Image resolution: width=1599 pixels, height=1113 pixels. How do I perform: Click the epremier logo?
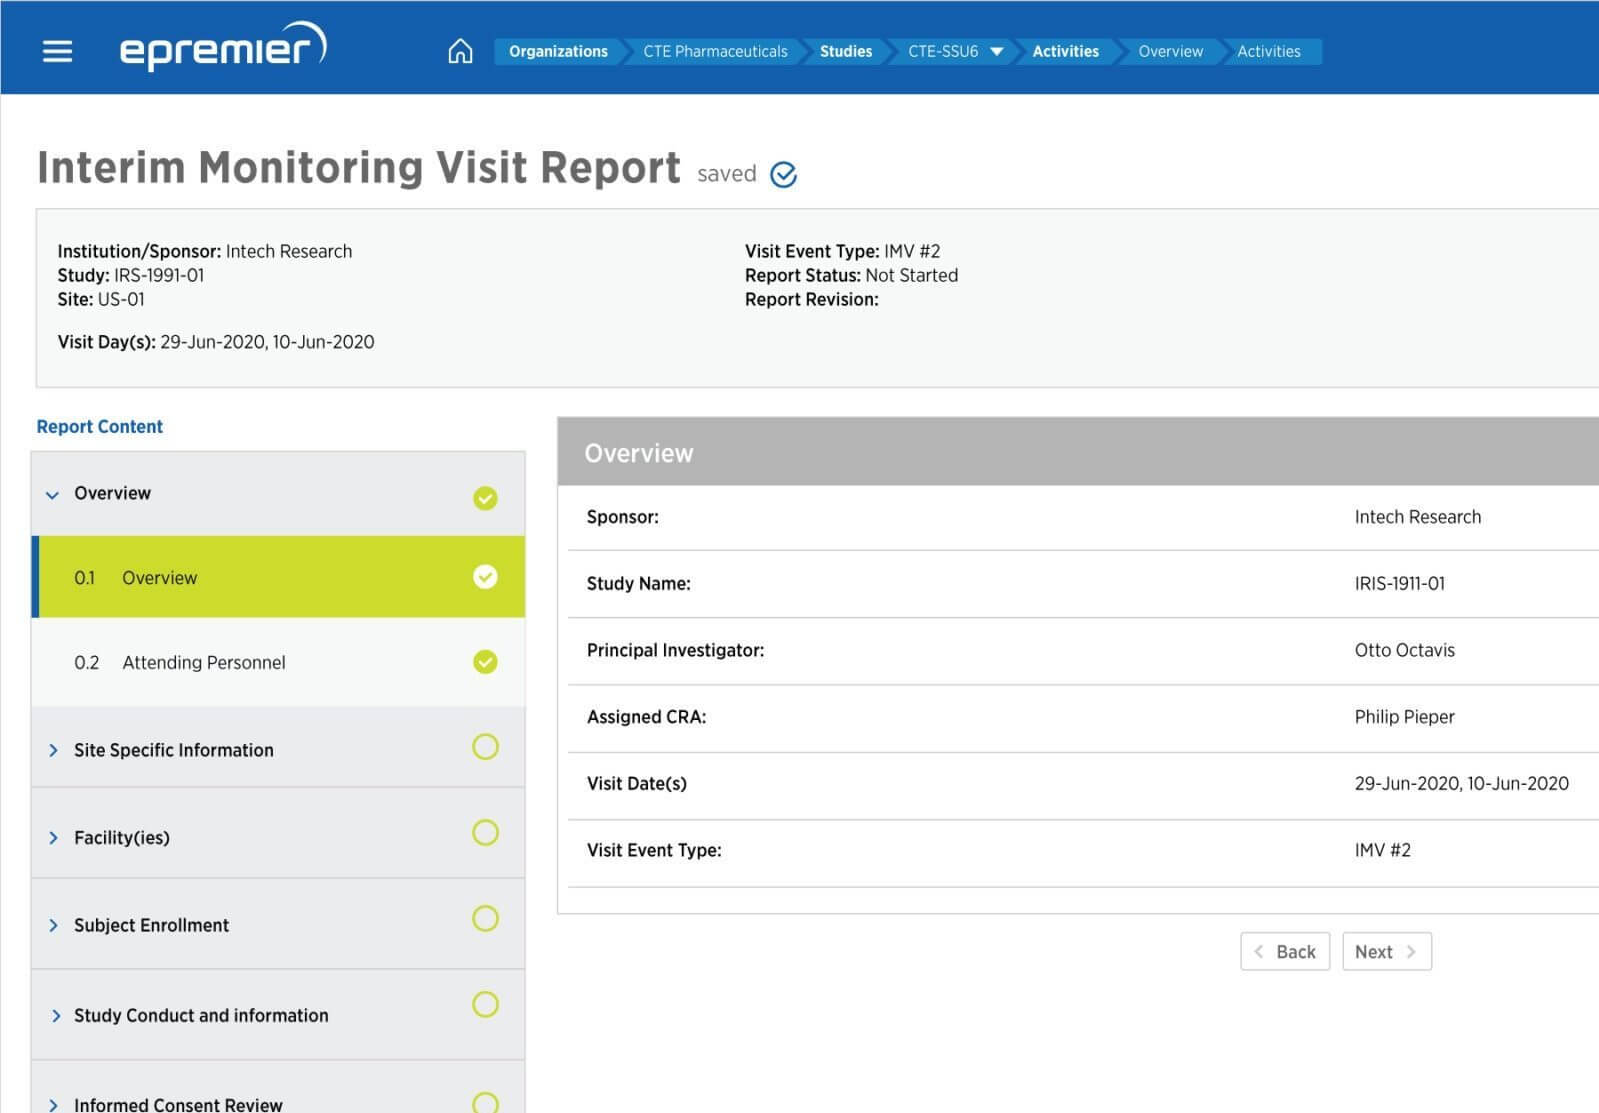(223, 46)
